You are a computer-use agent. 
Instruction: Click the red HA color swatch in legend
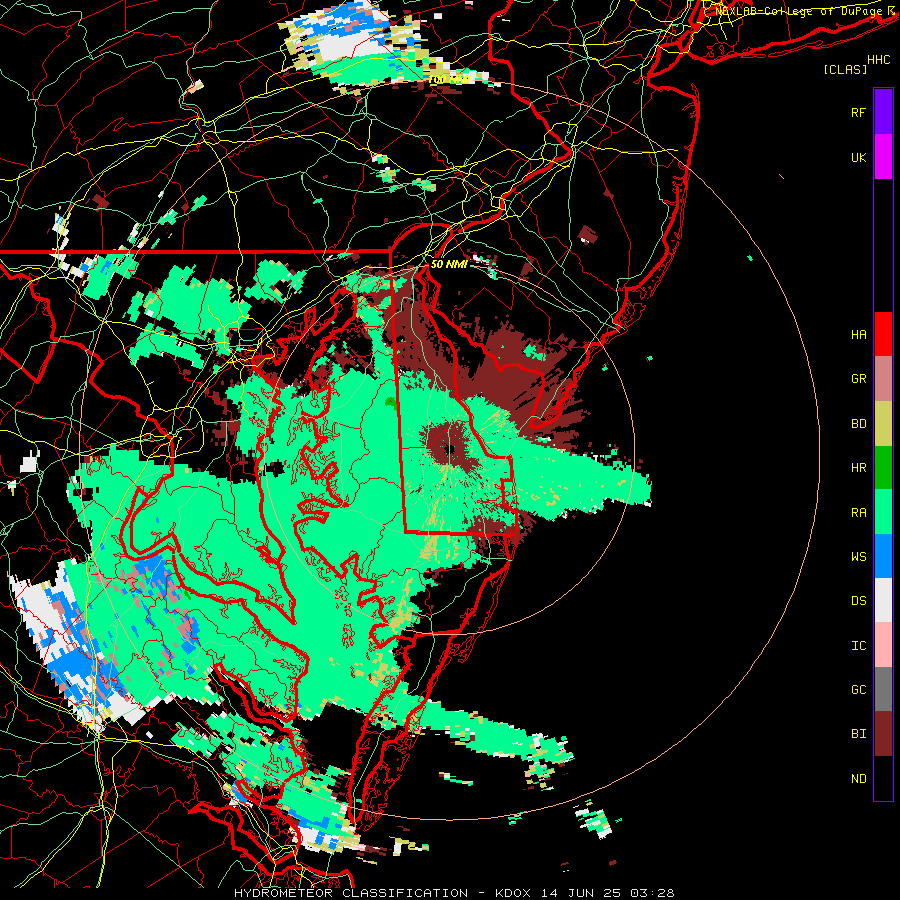883,334
